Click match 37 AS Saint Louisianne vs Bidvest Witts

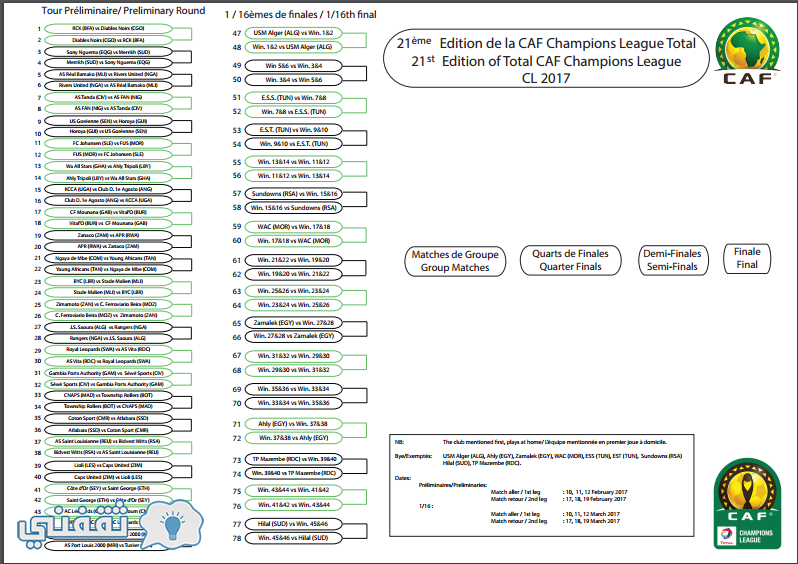[x=108, y=441]
